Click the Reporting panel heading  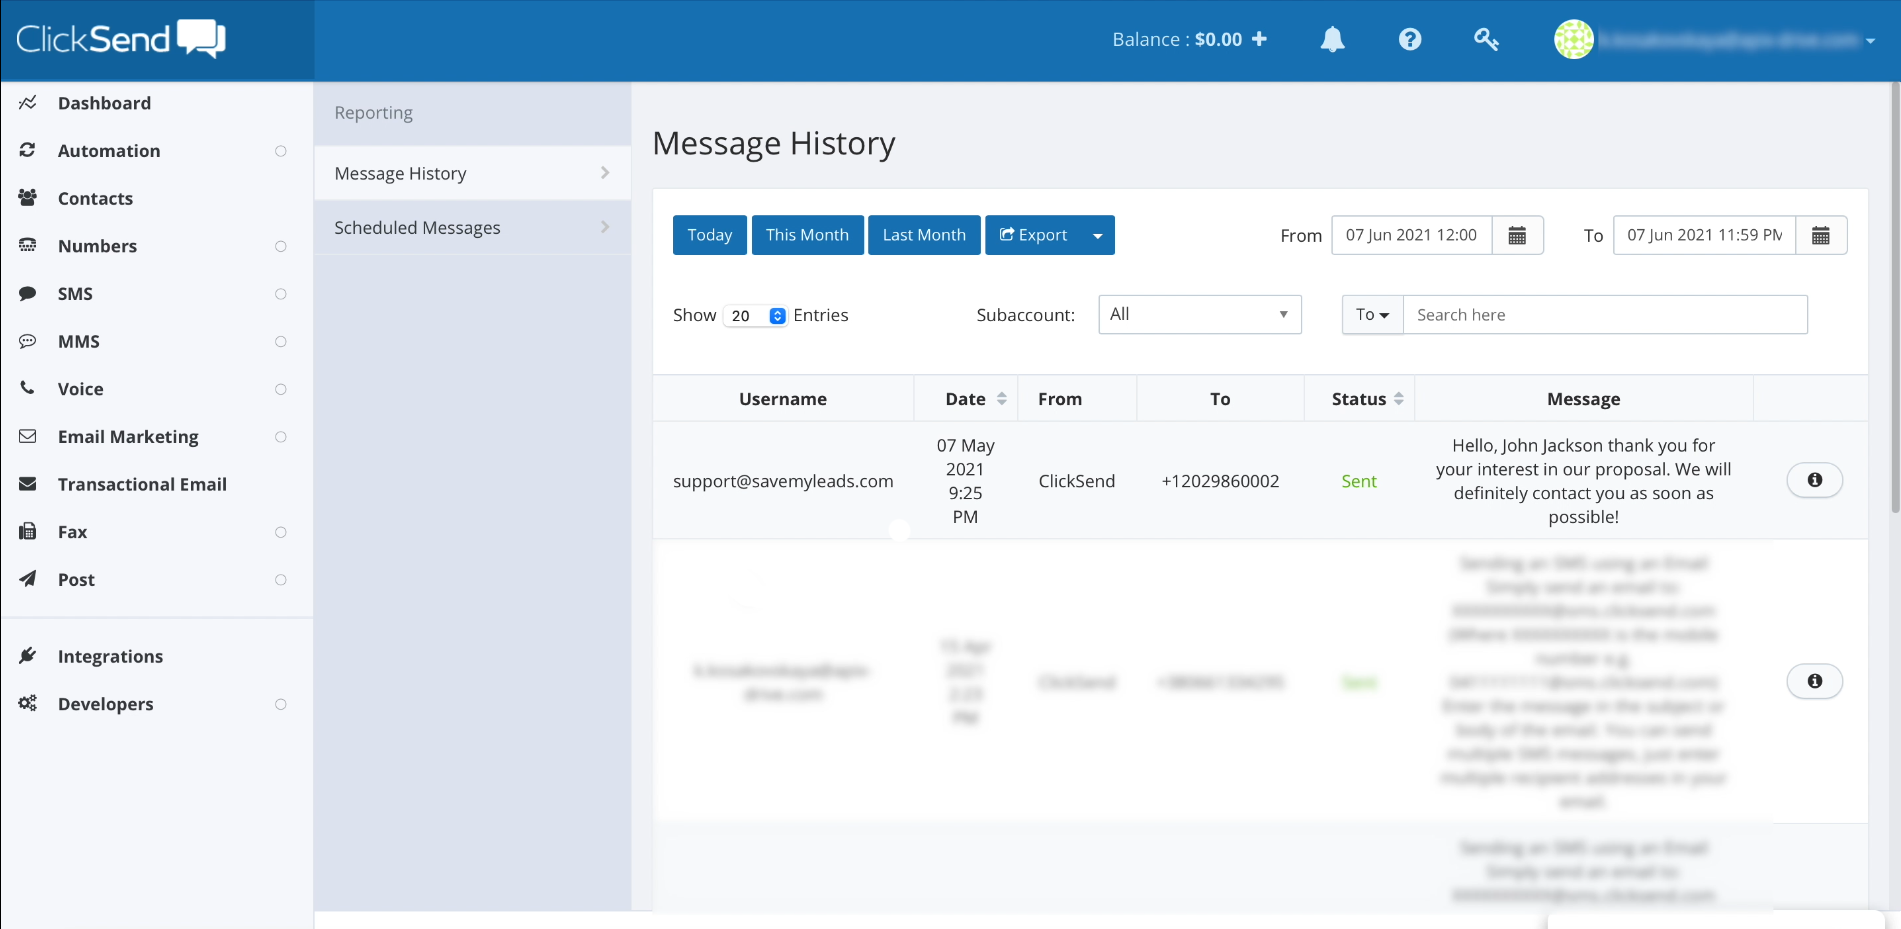373,113
